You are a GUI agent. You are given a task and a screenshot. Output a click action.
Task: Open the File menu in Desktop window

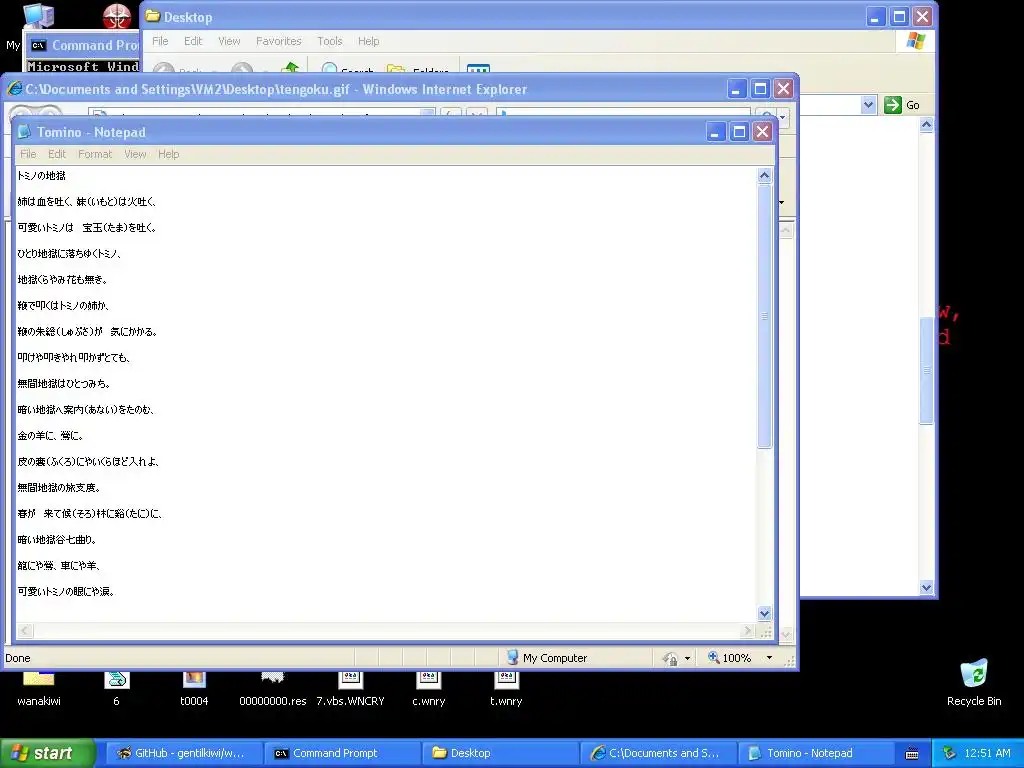160,41
